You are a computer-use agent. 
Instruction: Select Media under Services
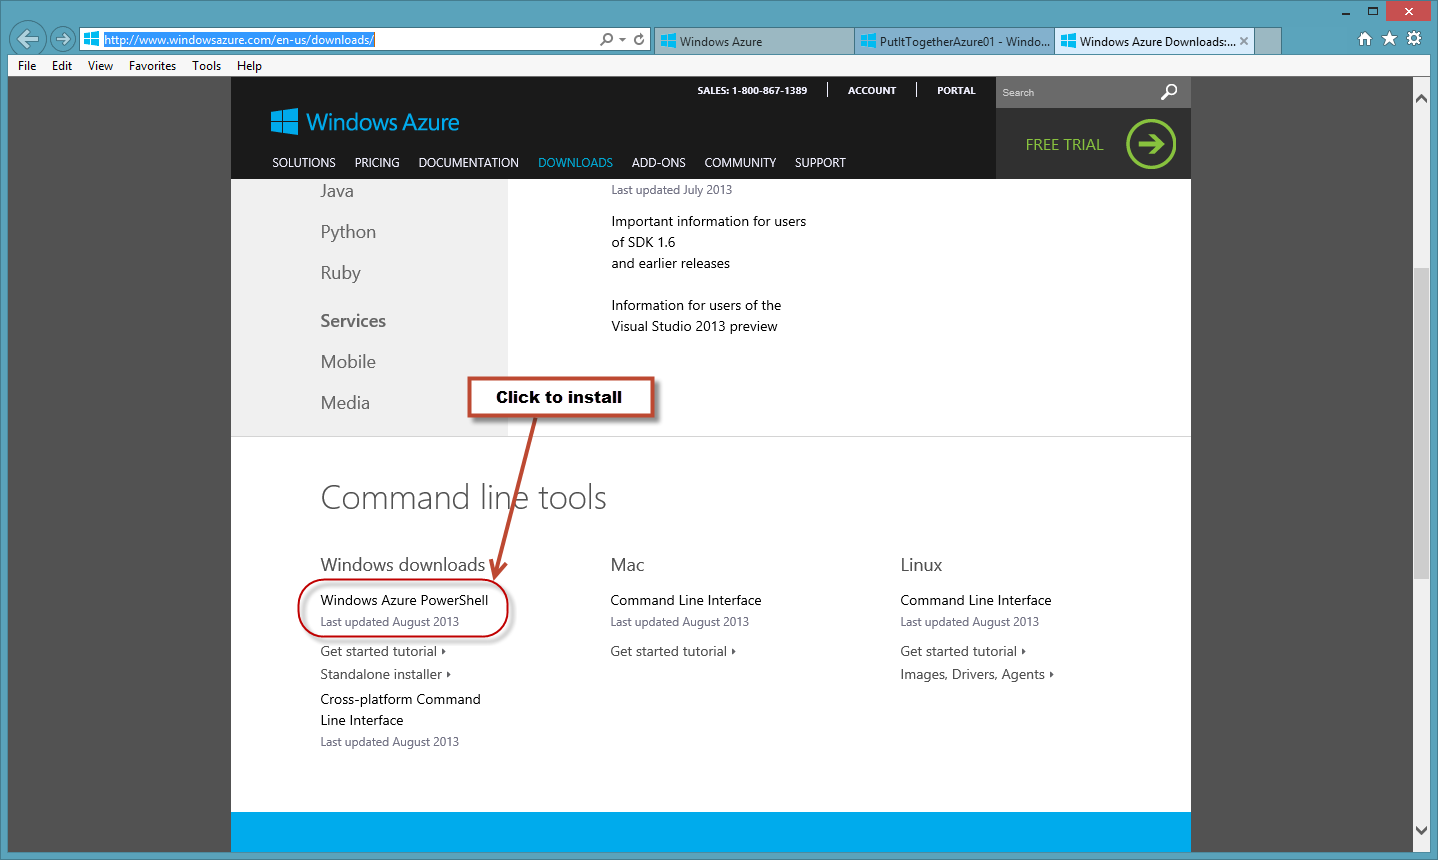point(345,403)
